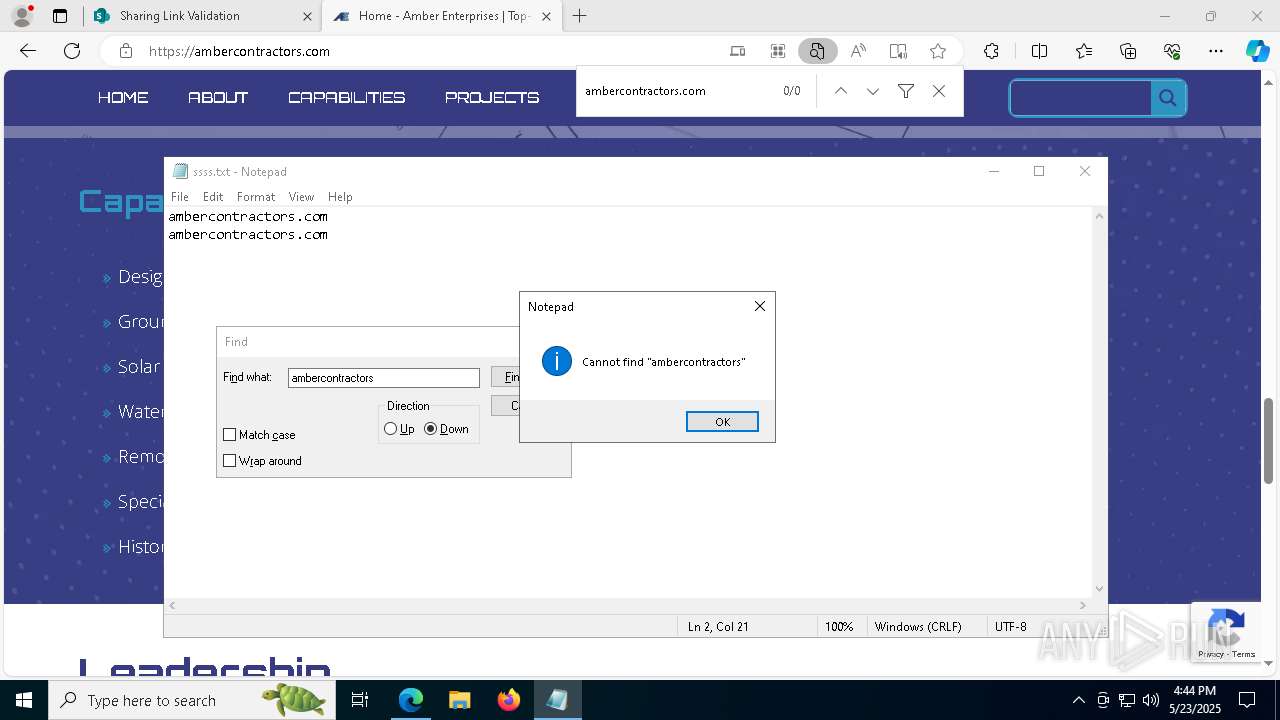This screenshot has height=720, width=1280.
Task: Open Notepad View menu
Action: tap(301, 197)
